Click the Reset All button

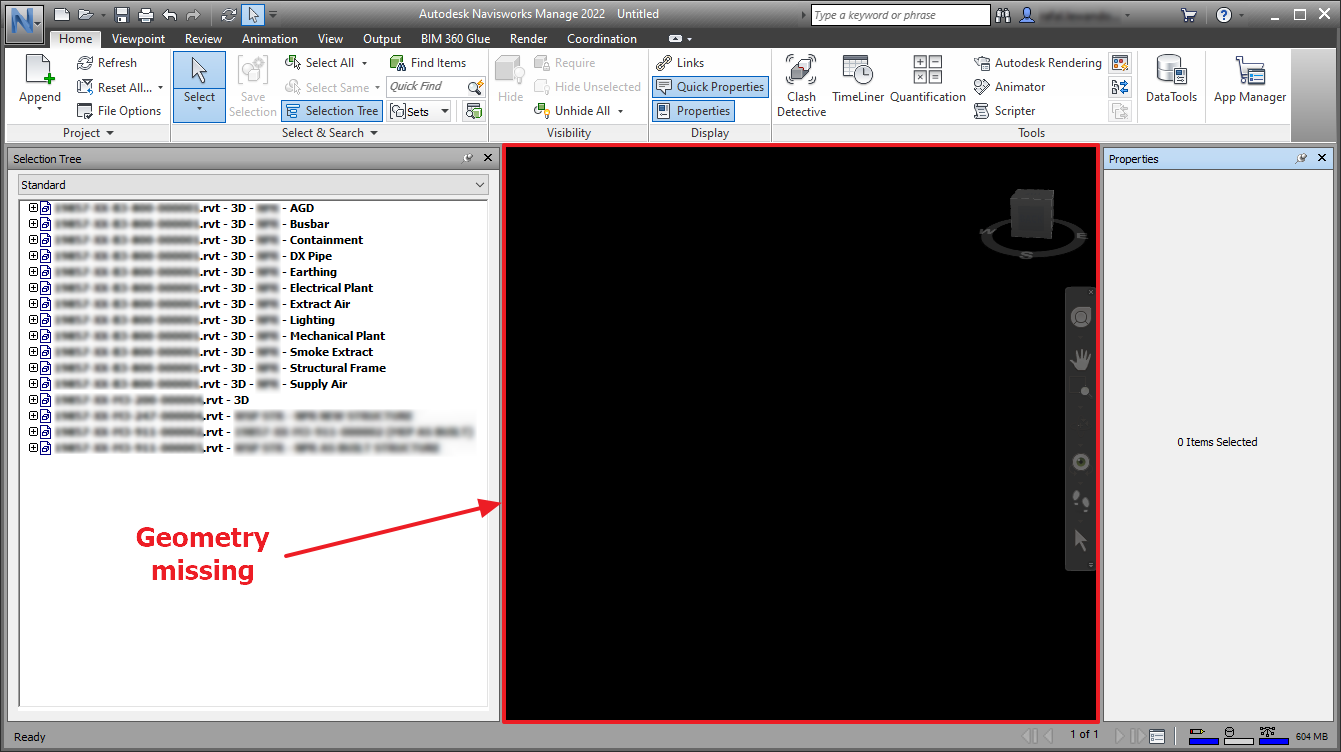[121, 87]
